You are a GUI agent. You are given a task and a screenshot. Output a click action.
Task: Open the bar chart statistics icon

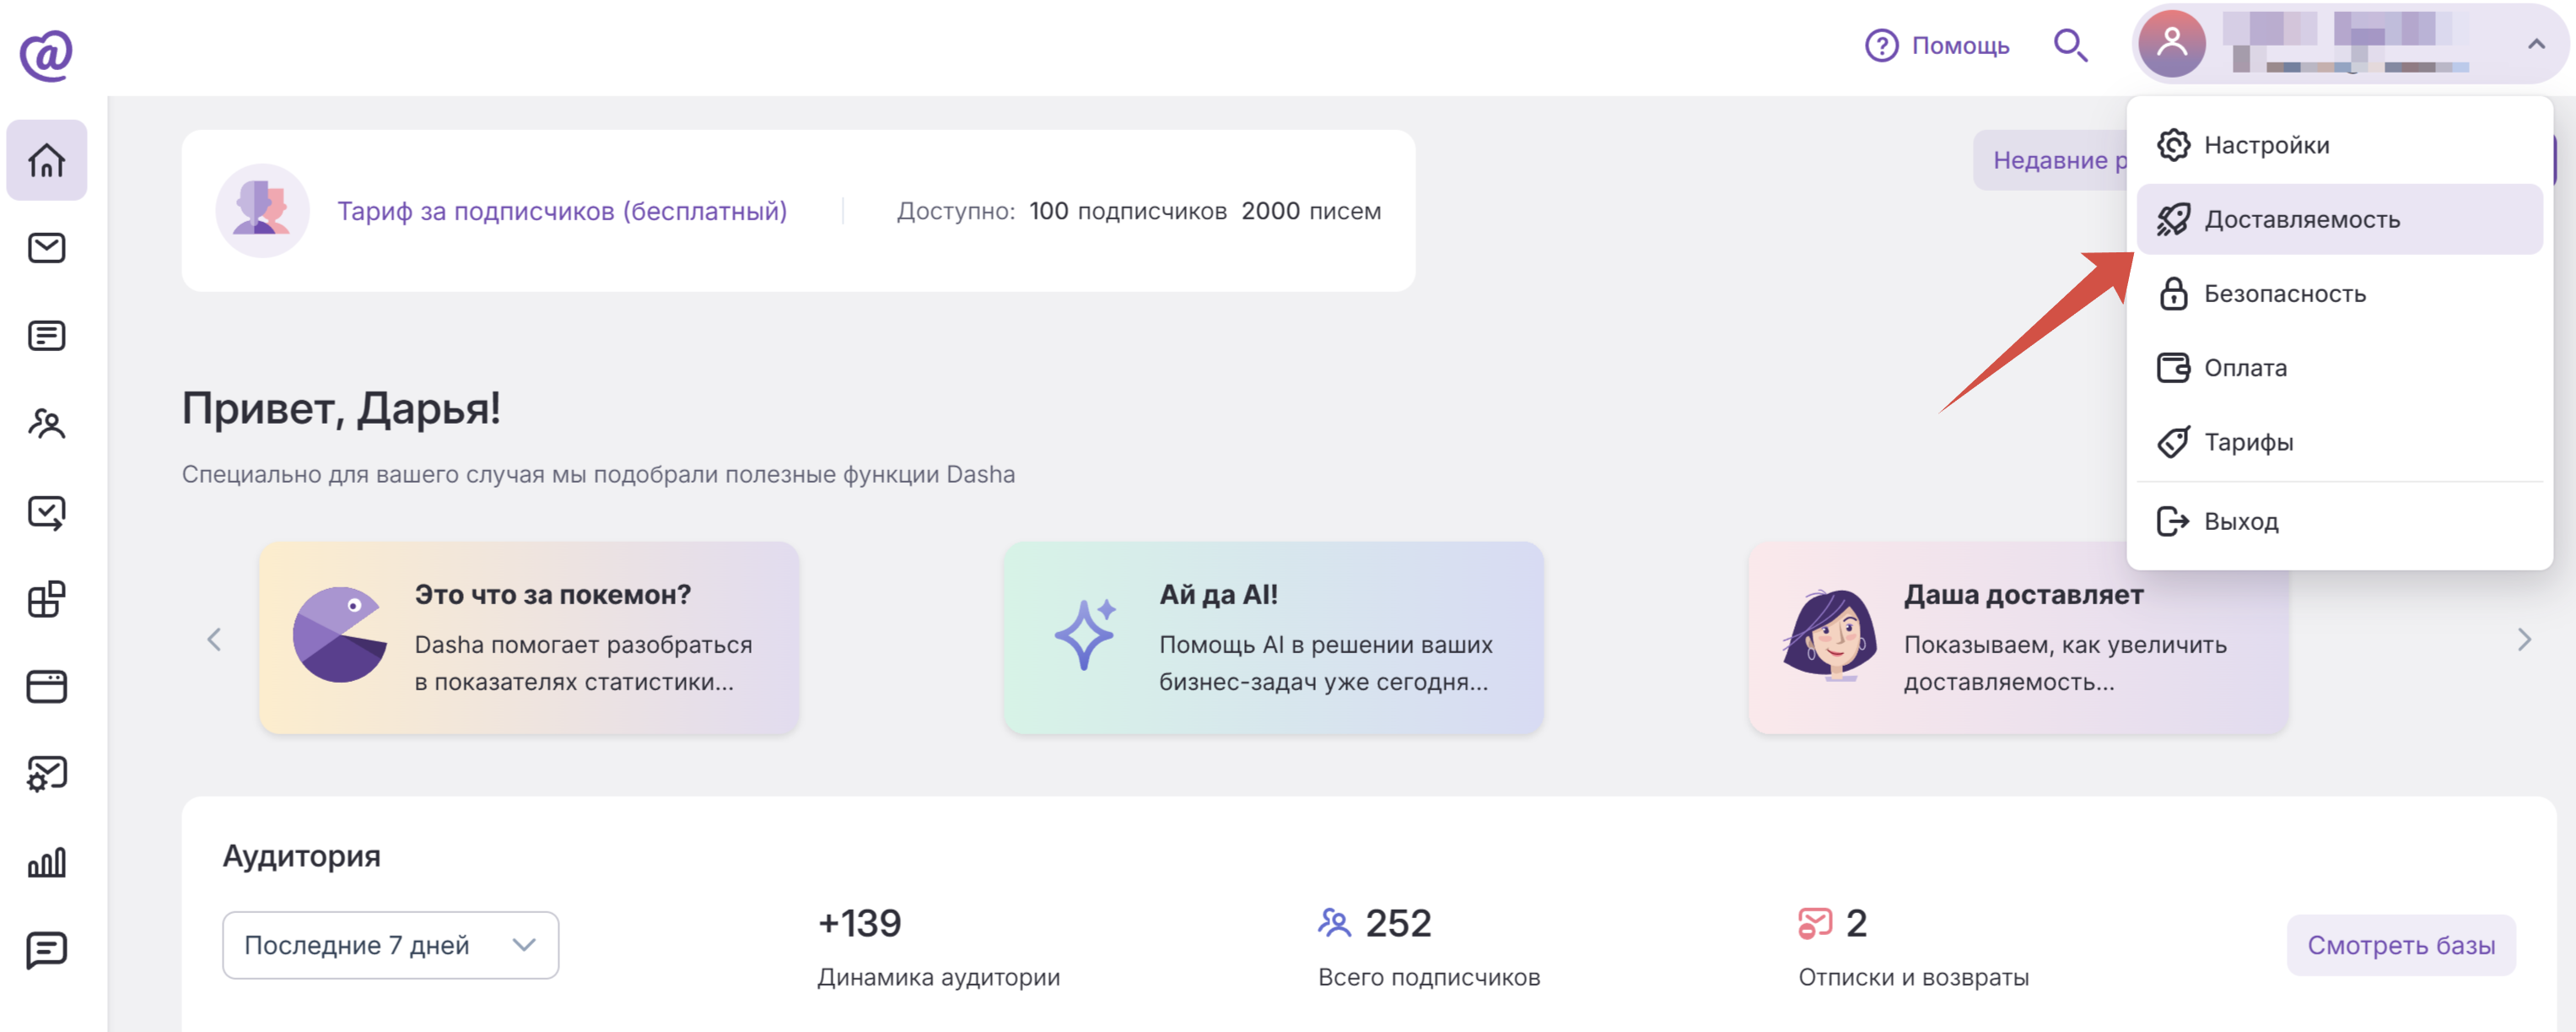coord(46,862)
